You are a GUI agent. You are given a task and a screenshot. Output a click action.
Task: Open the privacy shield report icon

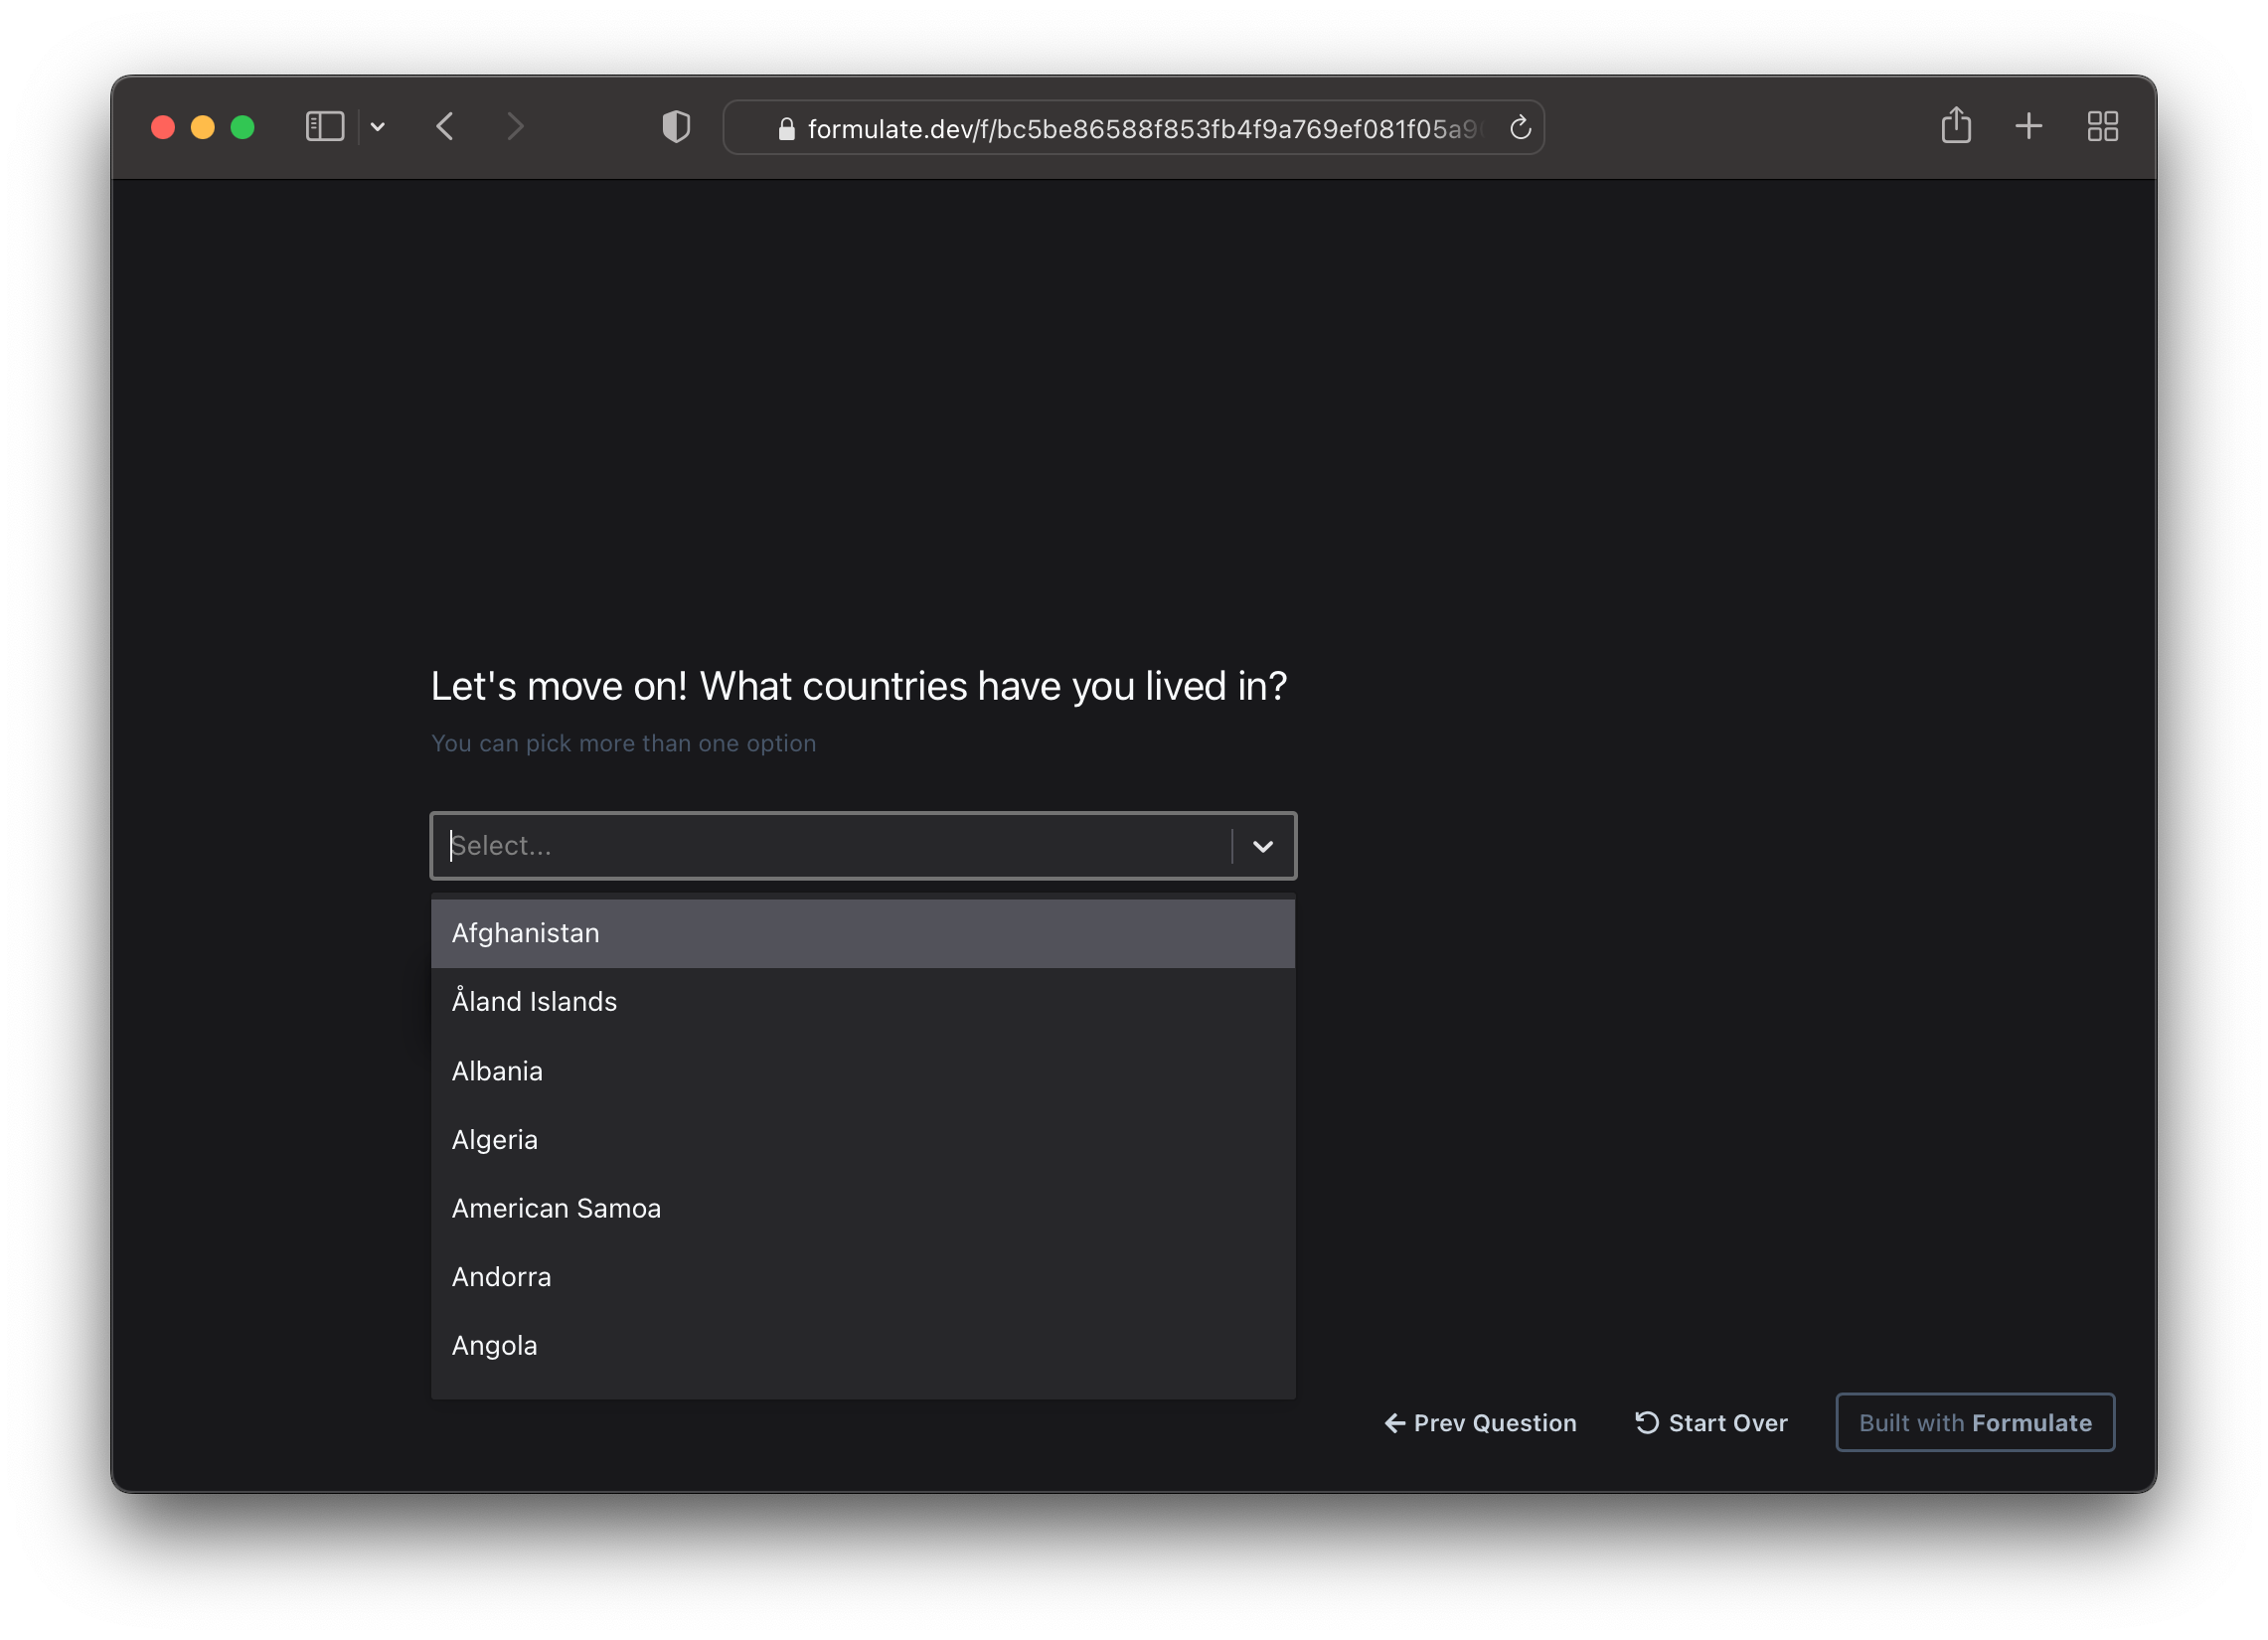(676, 127)
